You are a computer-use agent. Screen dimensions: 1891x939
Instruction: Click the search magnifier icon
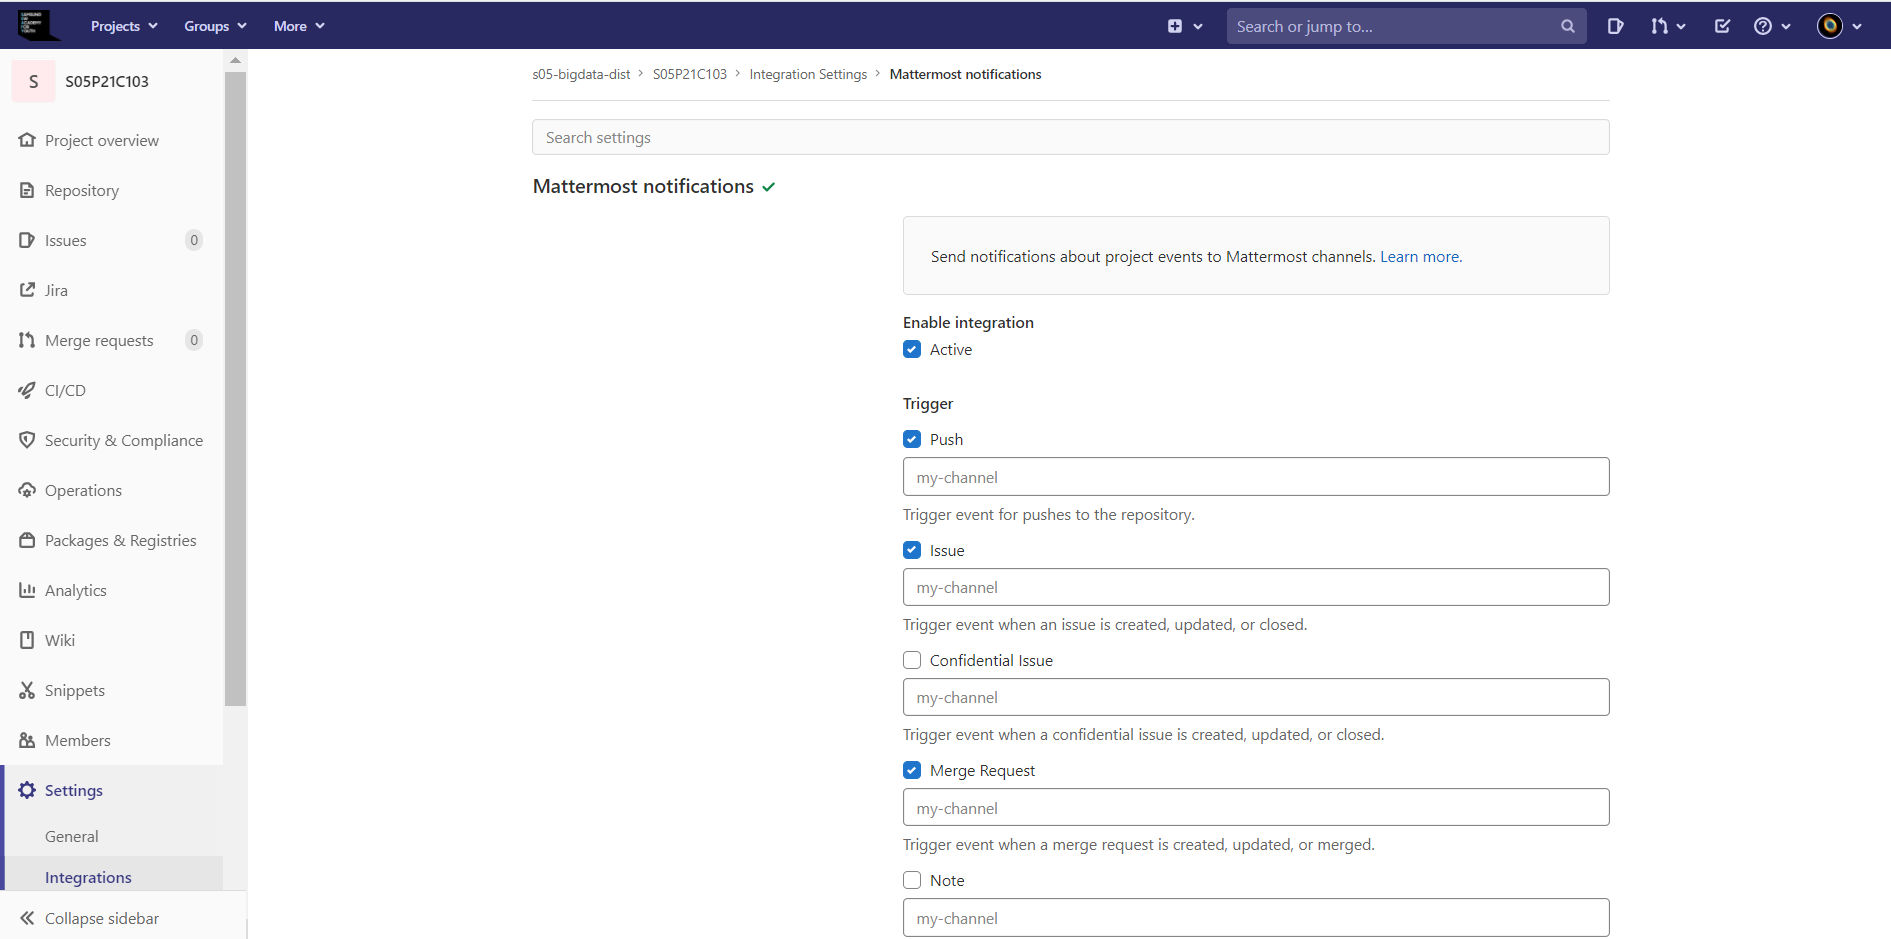point(1568,27)
